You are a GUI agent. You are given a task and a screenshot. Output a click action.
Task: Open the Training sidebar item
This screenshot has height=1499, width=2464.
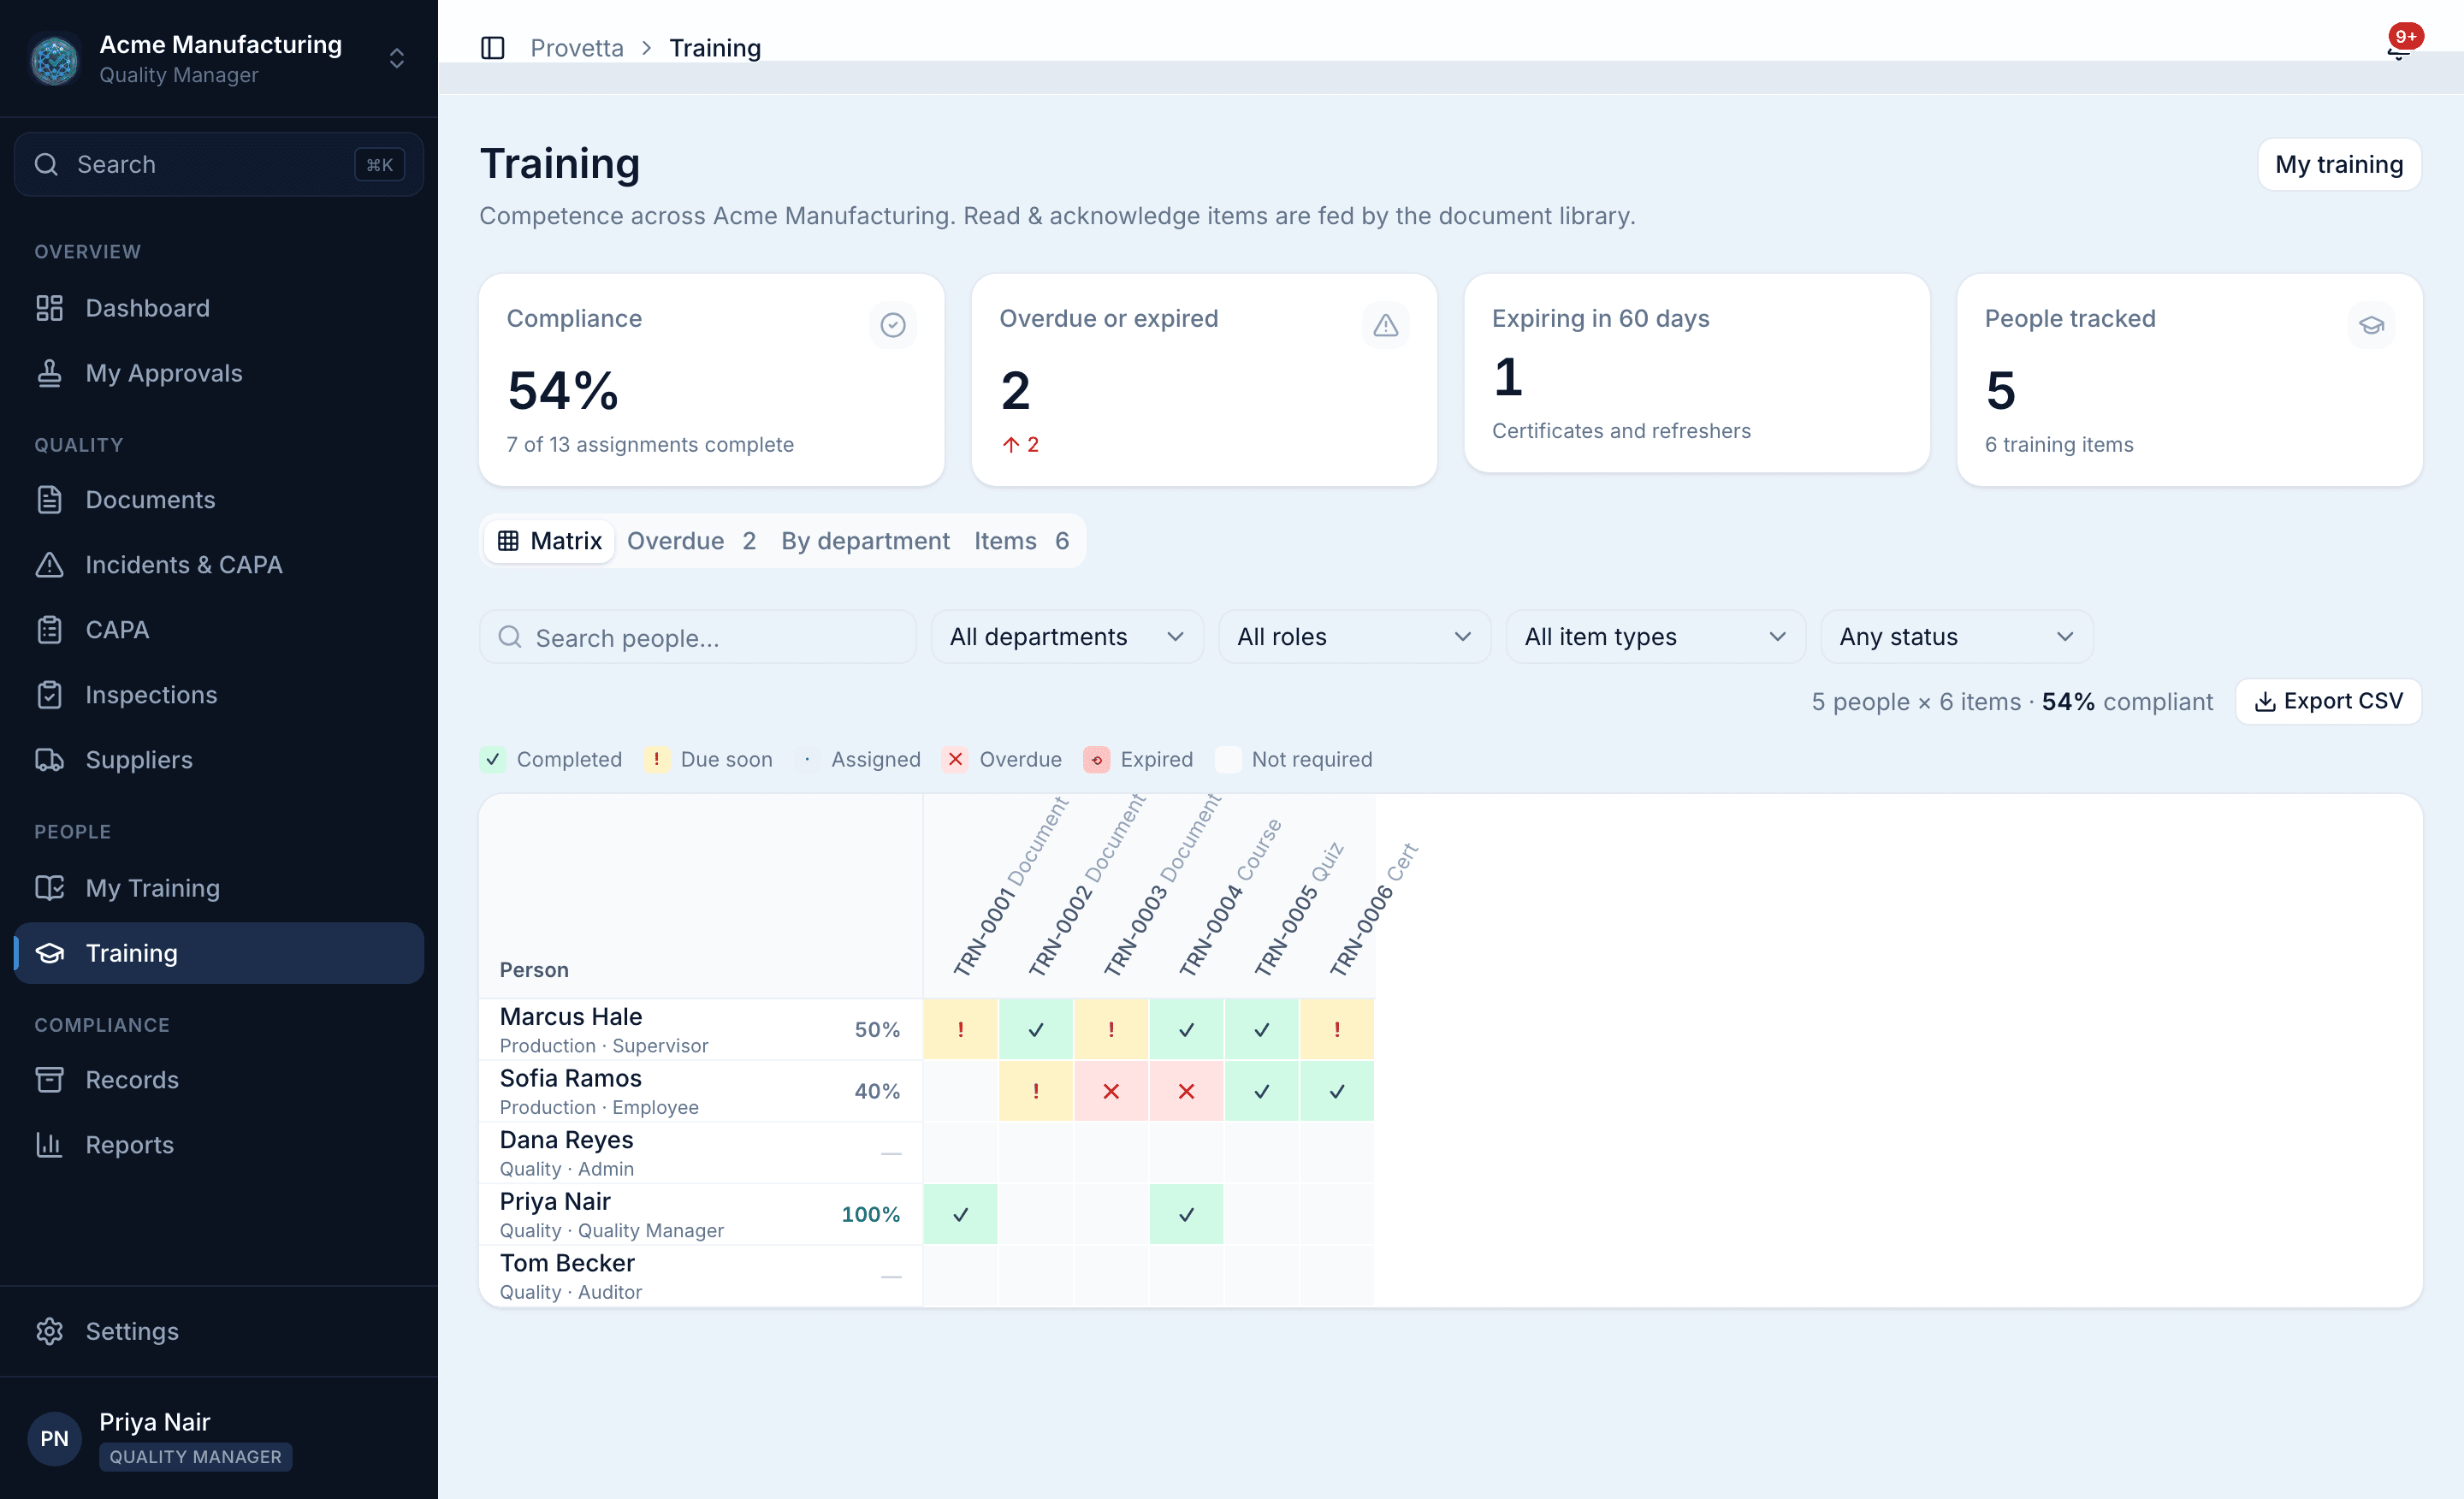point(218,953)
